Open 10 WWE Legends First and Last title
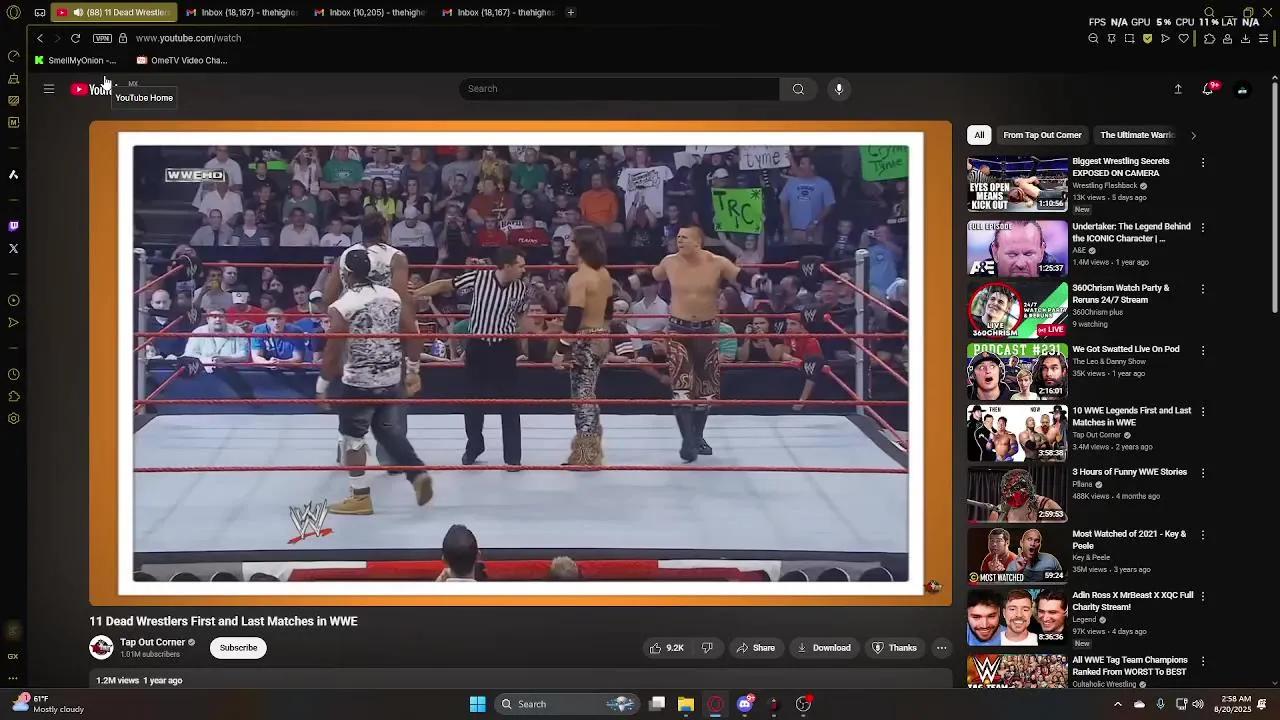 (x=1132, y=416)
